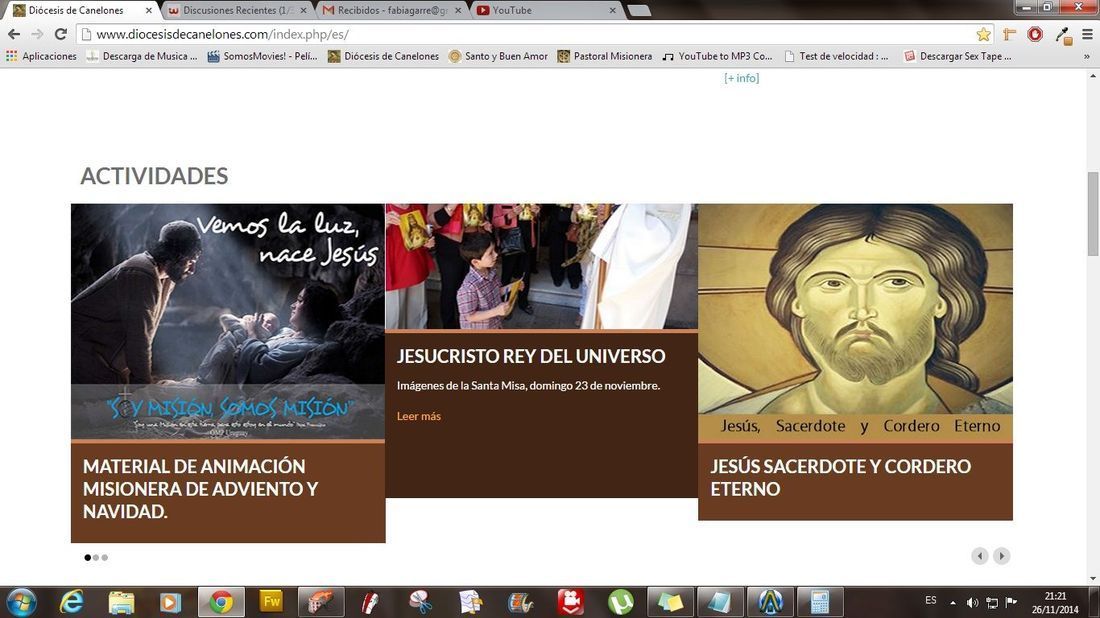Image resolution: width=1100 pixels, height=618 pixels.
Task: Open Adobe Fireworks from the taskbar
Action: [271, 602]
